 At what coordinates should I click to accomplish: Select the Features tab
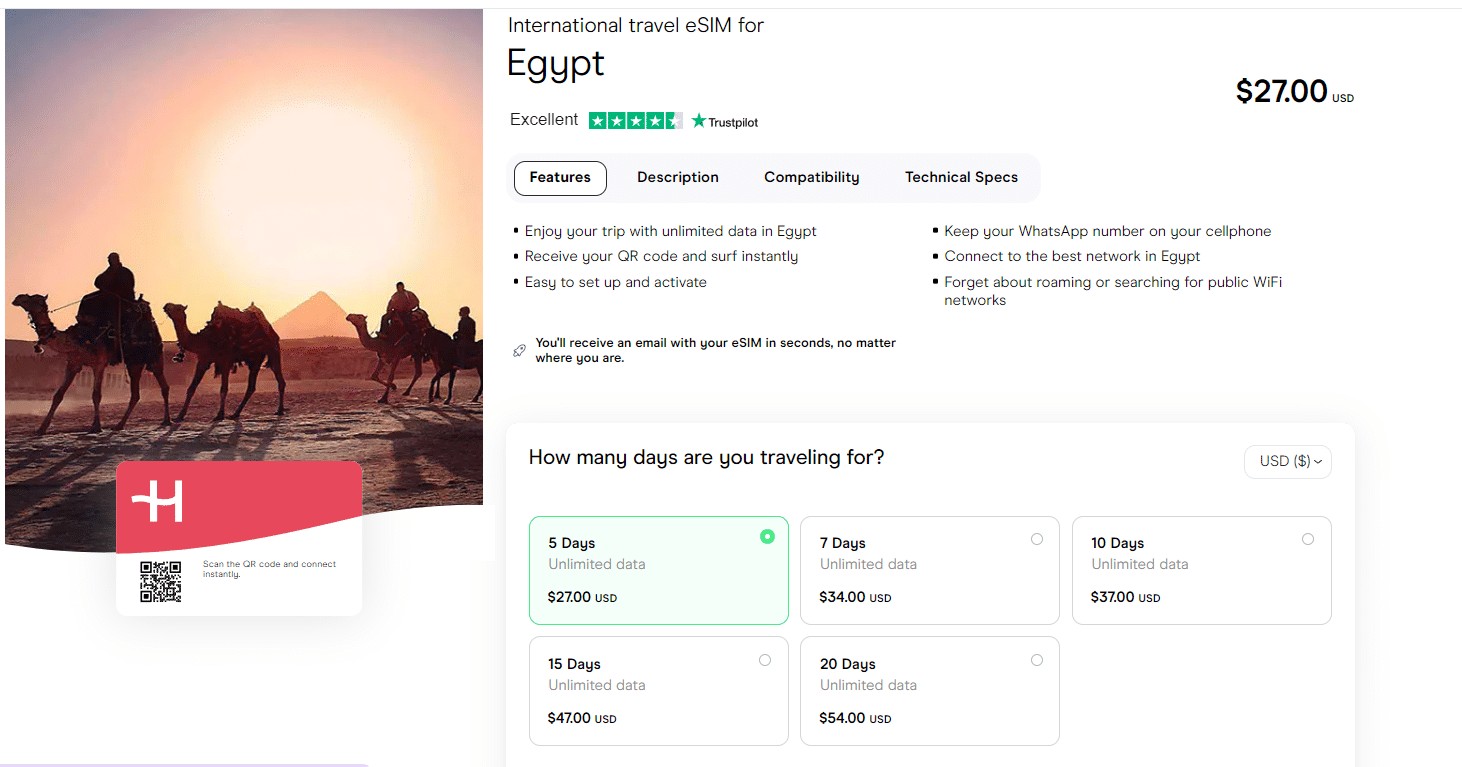[559, 177]
